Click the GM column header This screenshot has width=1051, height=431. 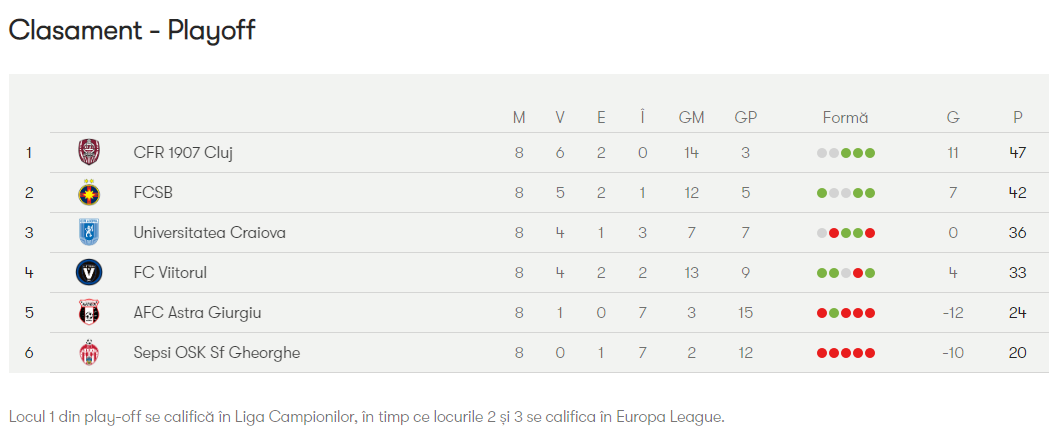(x=691, y=118)
